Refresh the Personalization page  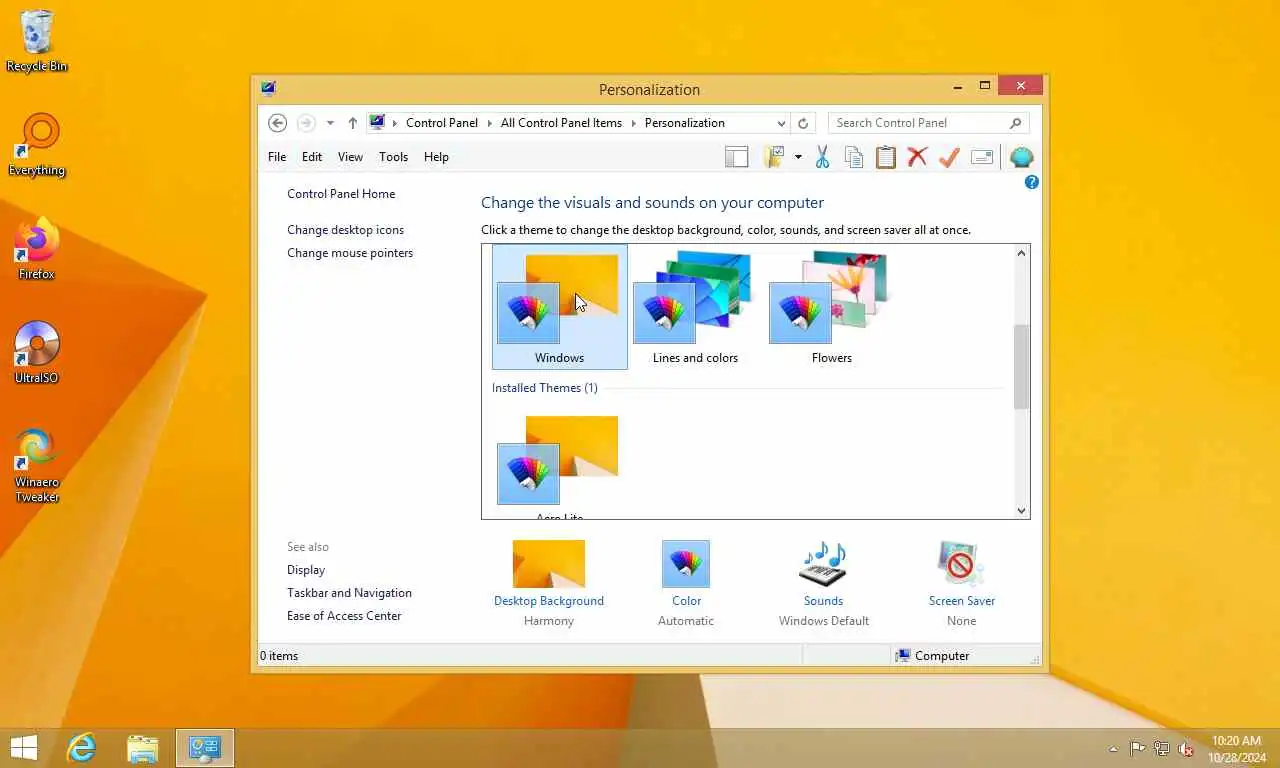click(x=802, y=123)
